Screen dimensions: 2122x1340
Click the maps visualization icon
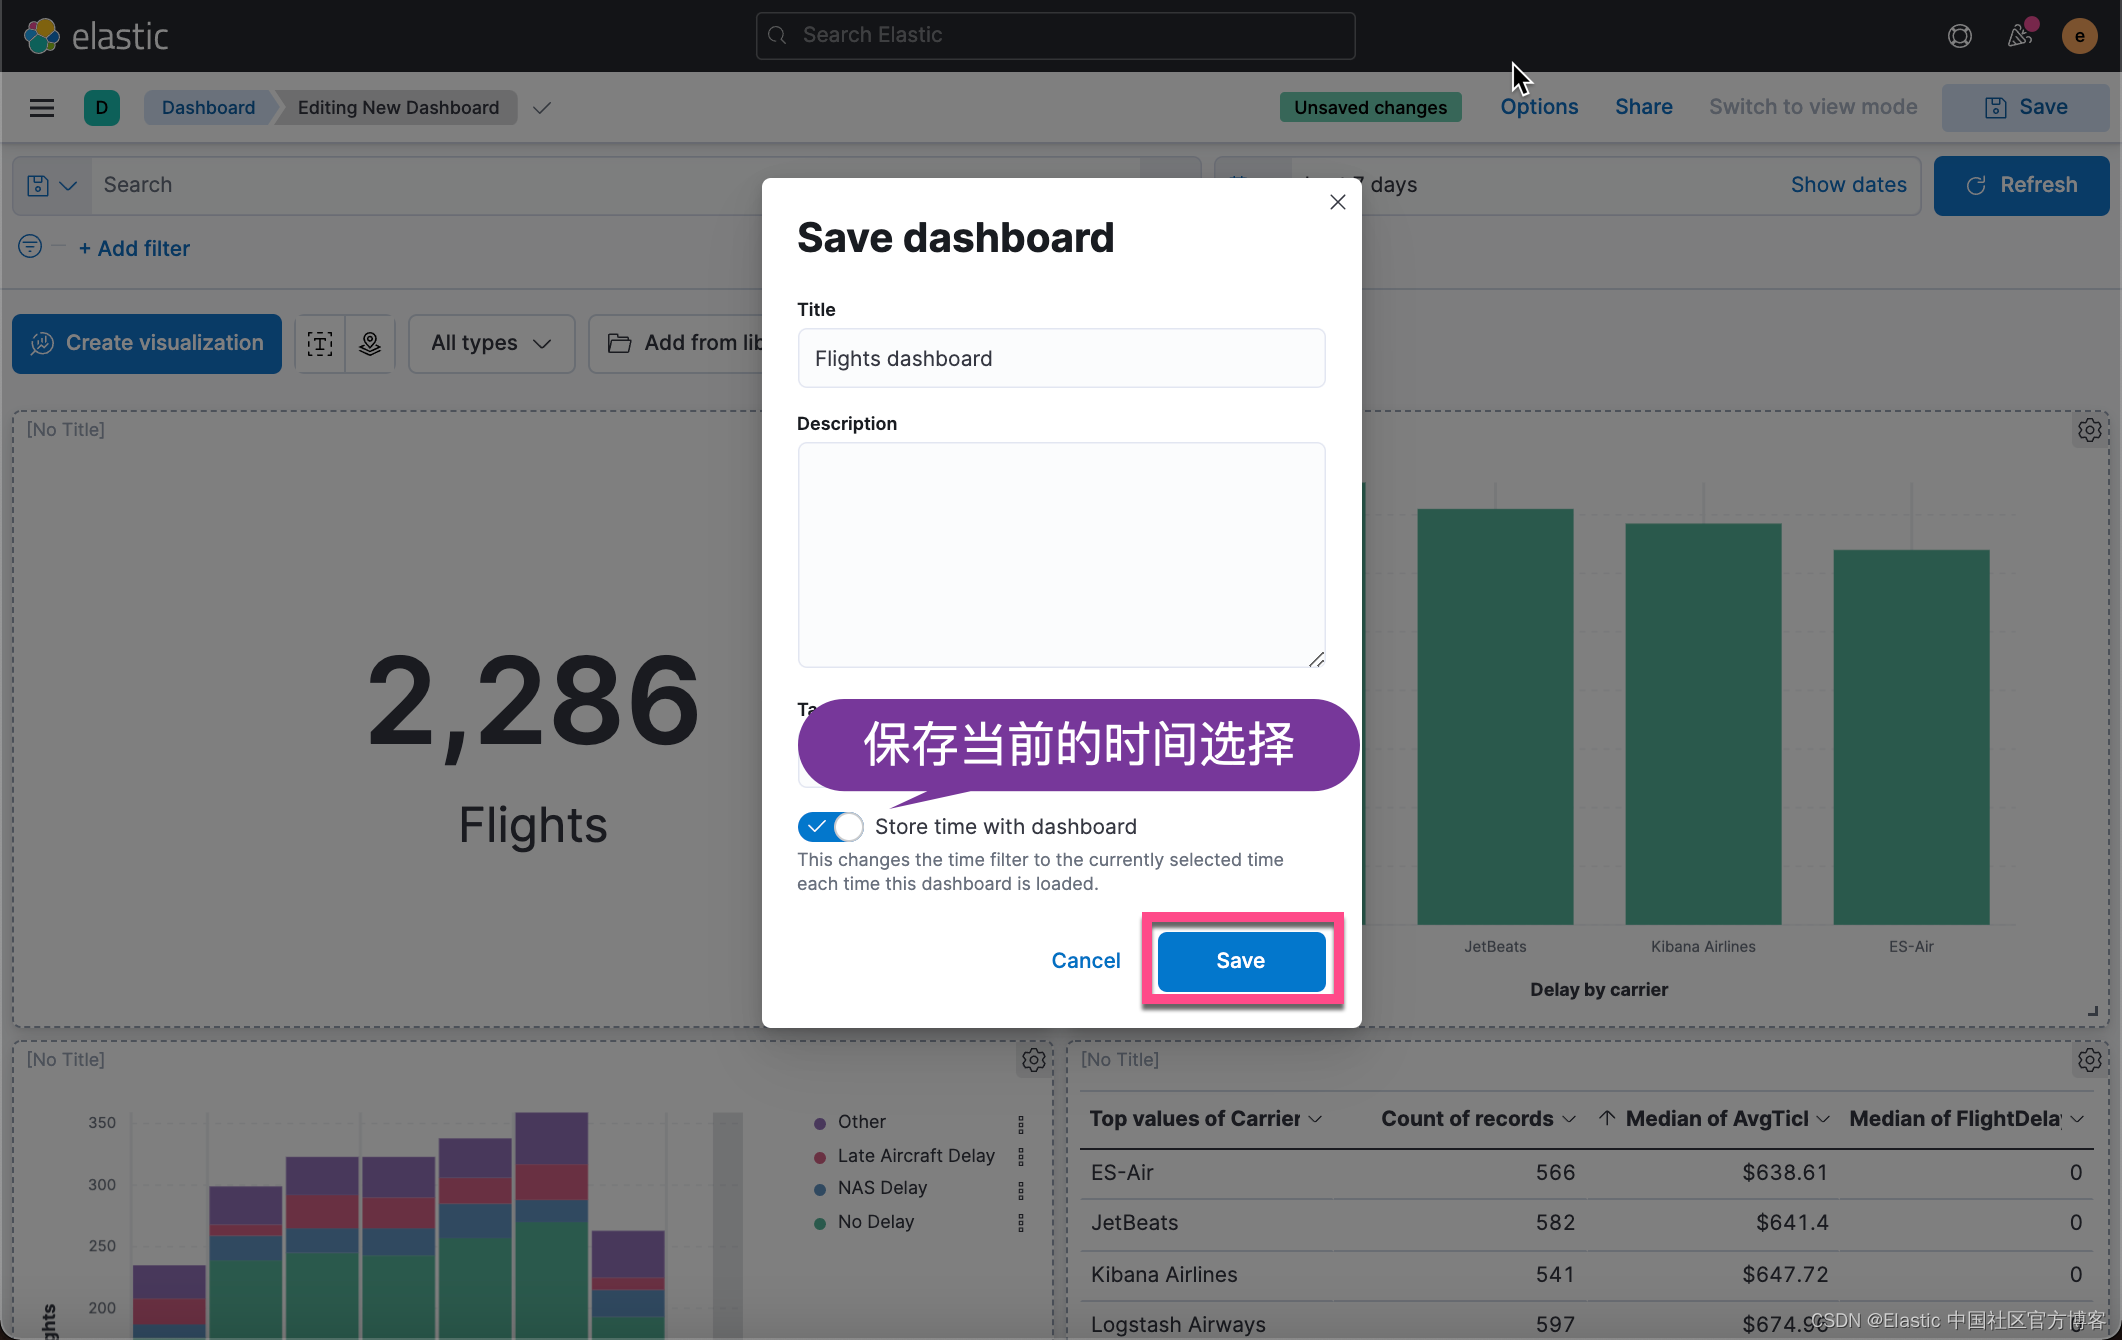(370, 344)
